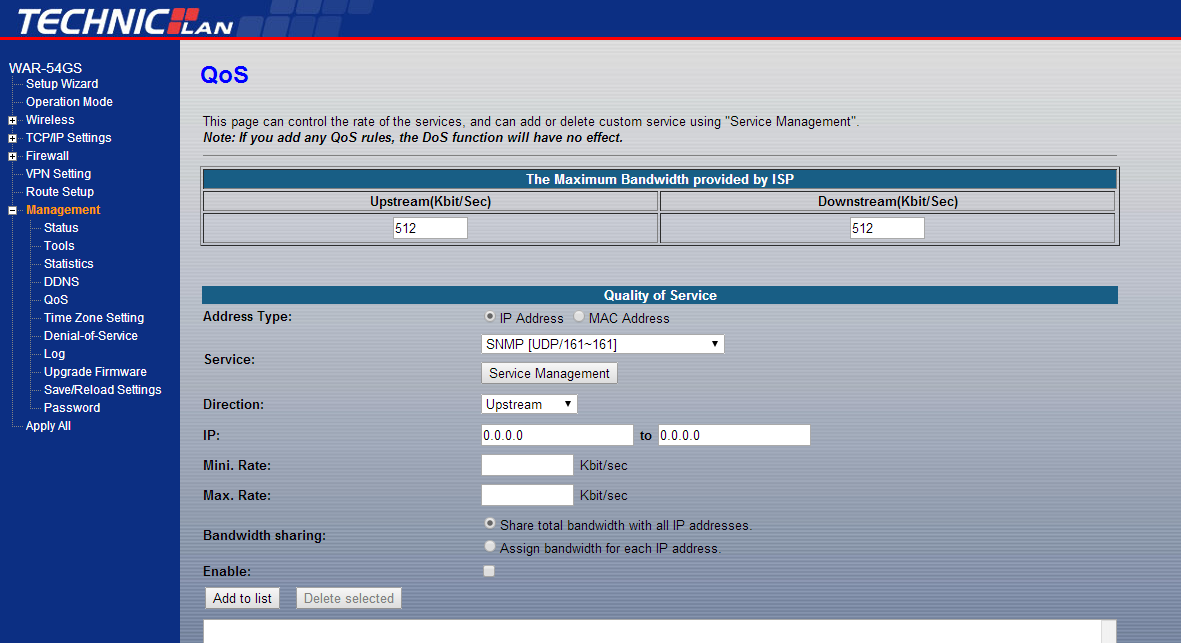This screenshot has width=1181, height=643.
Task: Click the Service Management button
Action: 549,373
